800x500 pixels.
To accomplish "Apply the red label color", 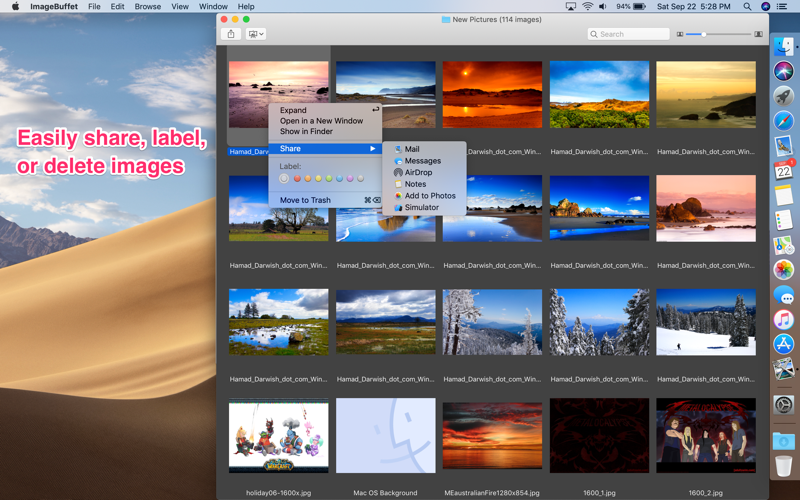I will pos(297,179).
